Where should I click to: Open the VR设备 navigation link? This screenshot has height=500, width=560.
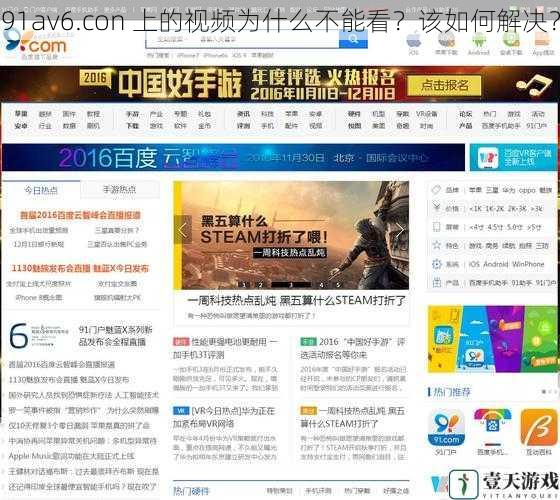(426, 114)
